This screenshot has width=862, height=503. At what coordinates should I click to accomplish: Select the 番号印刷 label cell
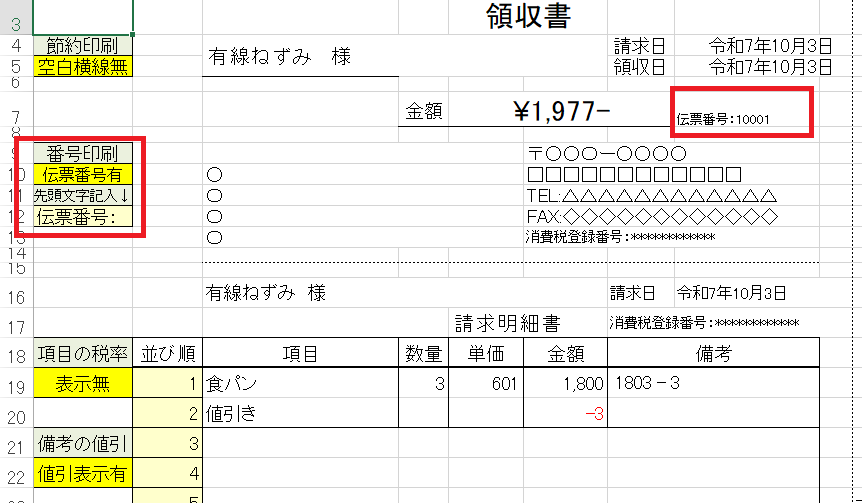[x=82, y=154]
